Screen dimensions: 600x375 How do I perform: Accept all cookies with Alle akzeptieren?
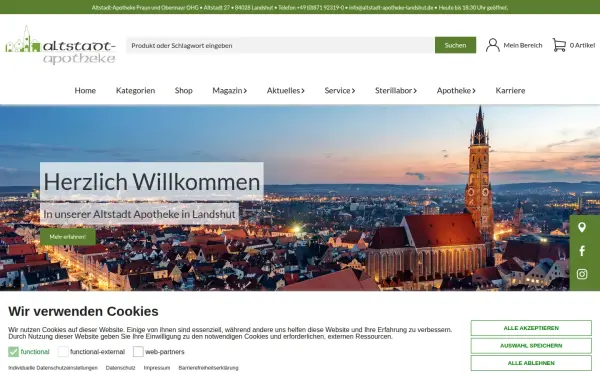531,328
